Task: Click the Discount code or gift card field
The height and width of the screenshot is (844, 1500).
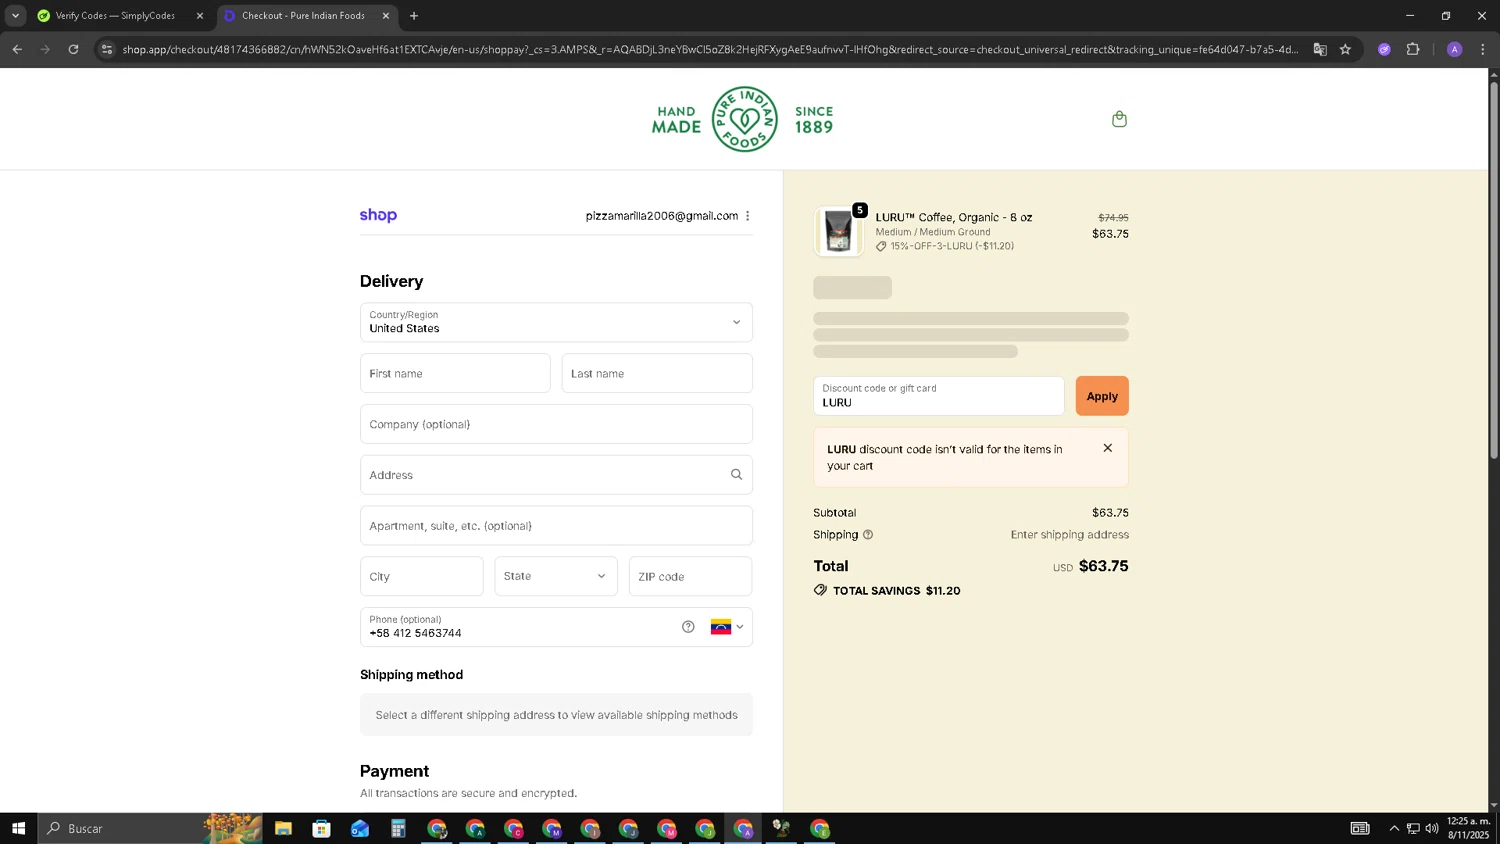Action: [x=938, y=396]
